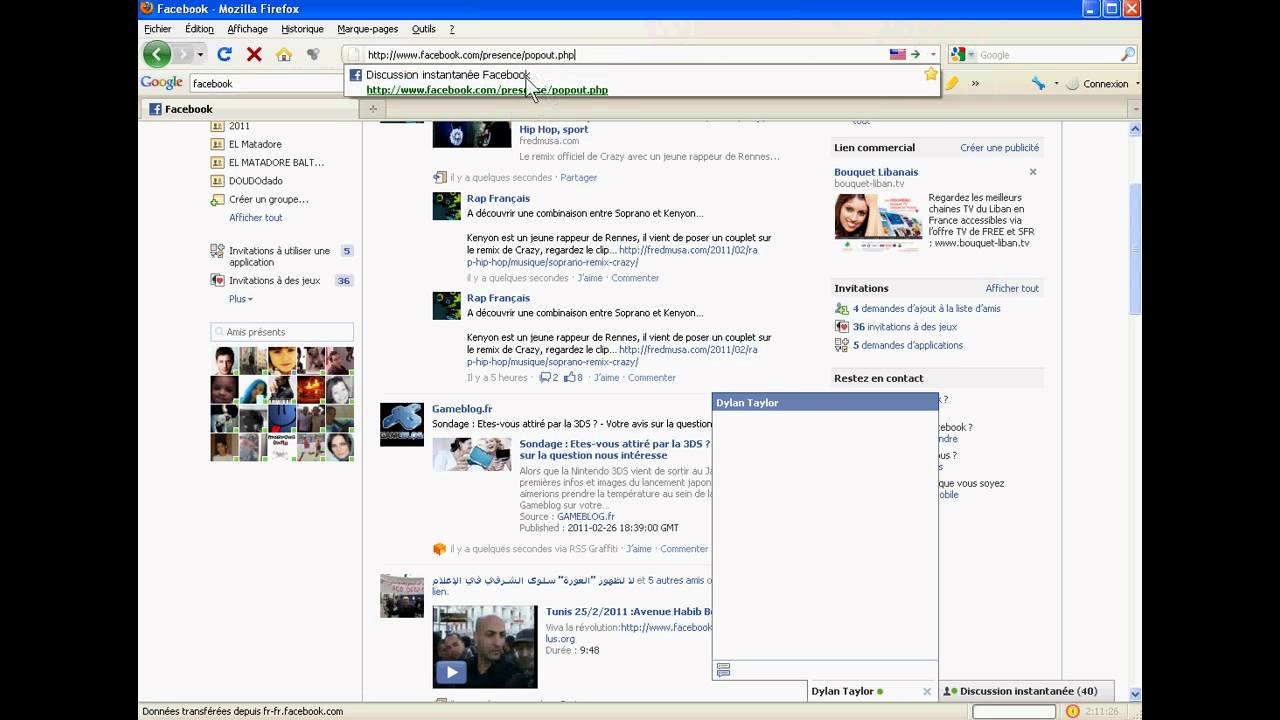Click the search magnifier in Firefox search box
Viewport: 1280px width, 720px height.
(1128, 55)
